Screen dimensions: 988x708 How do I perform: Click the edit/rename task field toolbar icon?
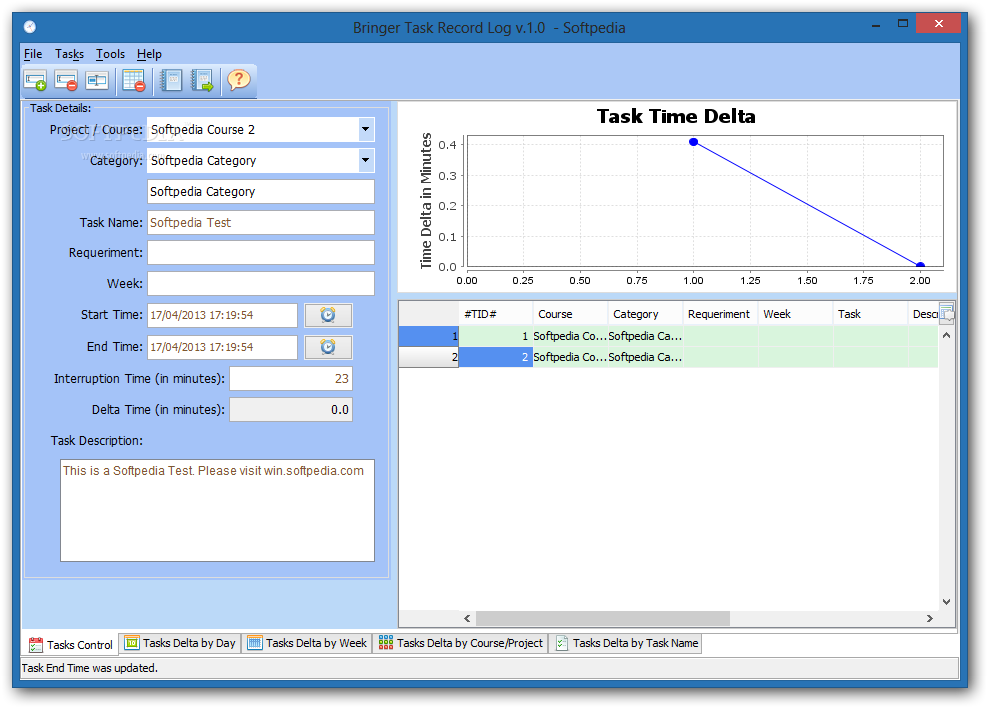click(x=97, y=81)
